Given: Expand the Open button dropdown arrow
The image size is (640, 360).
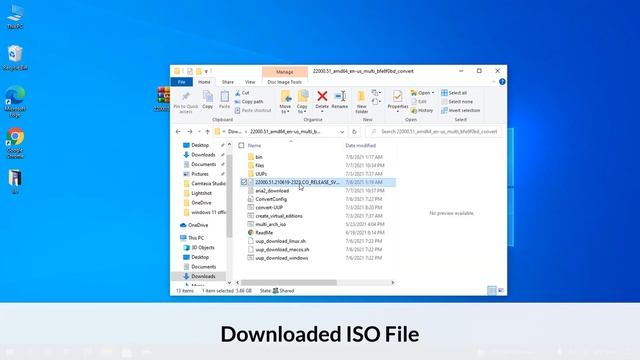Looking at the screenshot, I should 433,93.
